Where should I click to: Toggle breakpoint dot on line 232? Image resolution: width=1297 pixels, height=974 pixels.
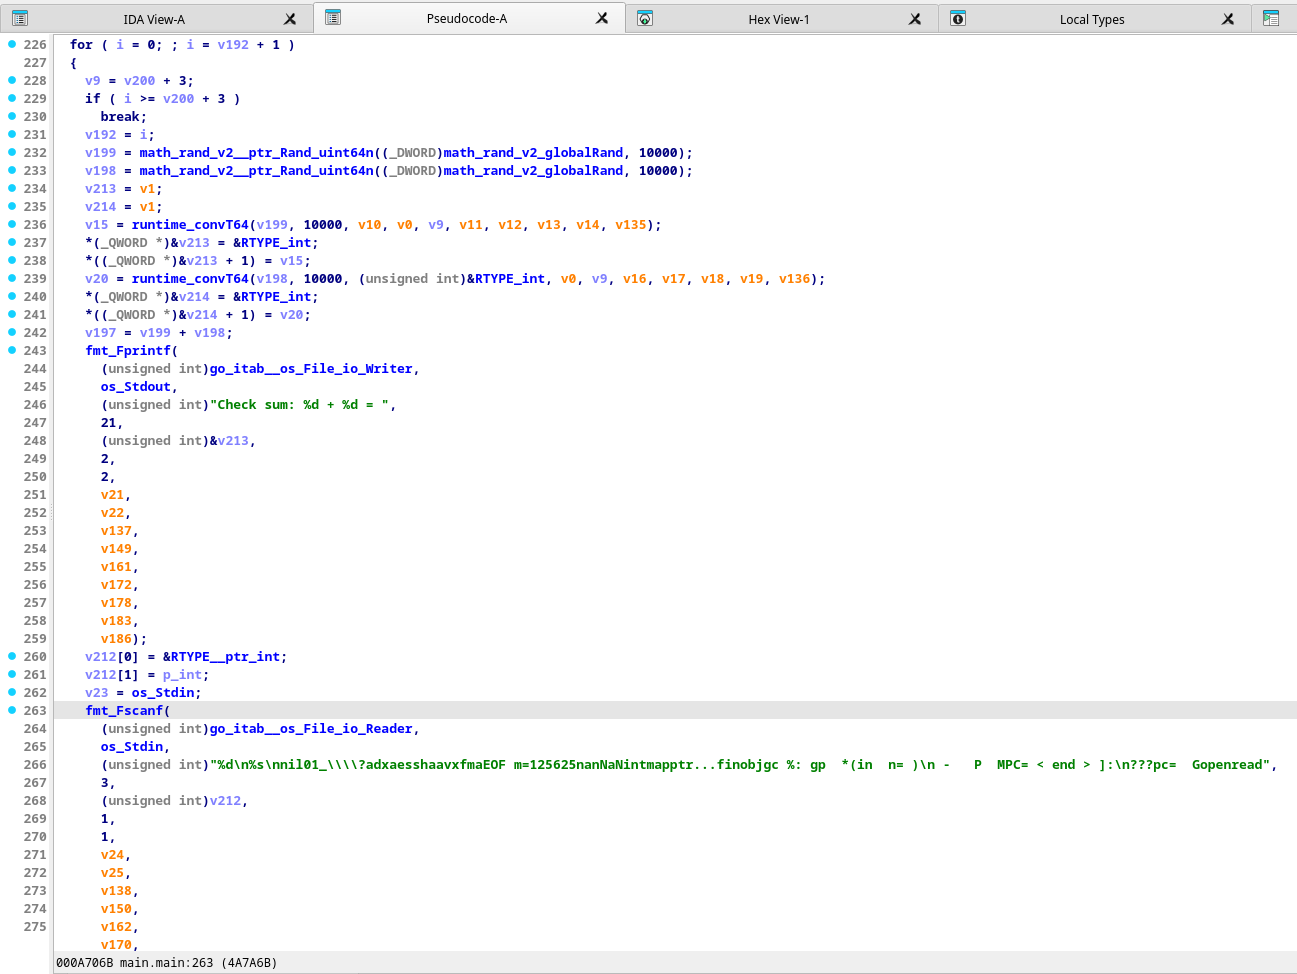pos(12,152)
